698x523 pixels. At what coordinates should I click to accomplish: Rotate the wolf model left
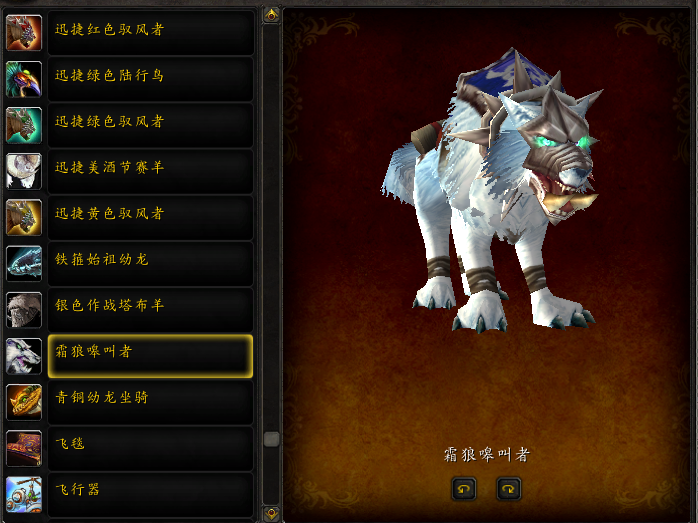click(464, 489)
